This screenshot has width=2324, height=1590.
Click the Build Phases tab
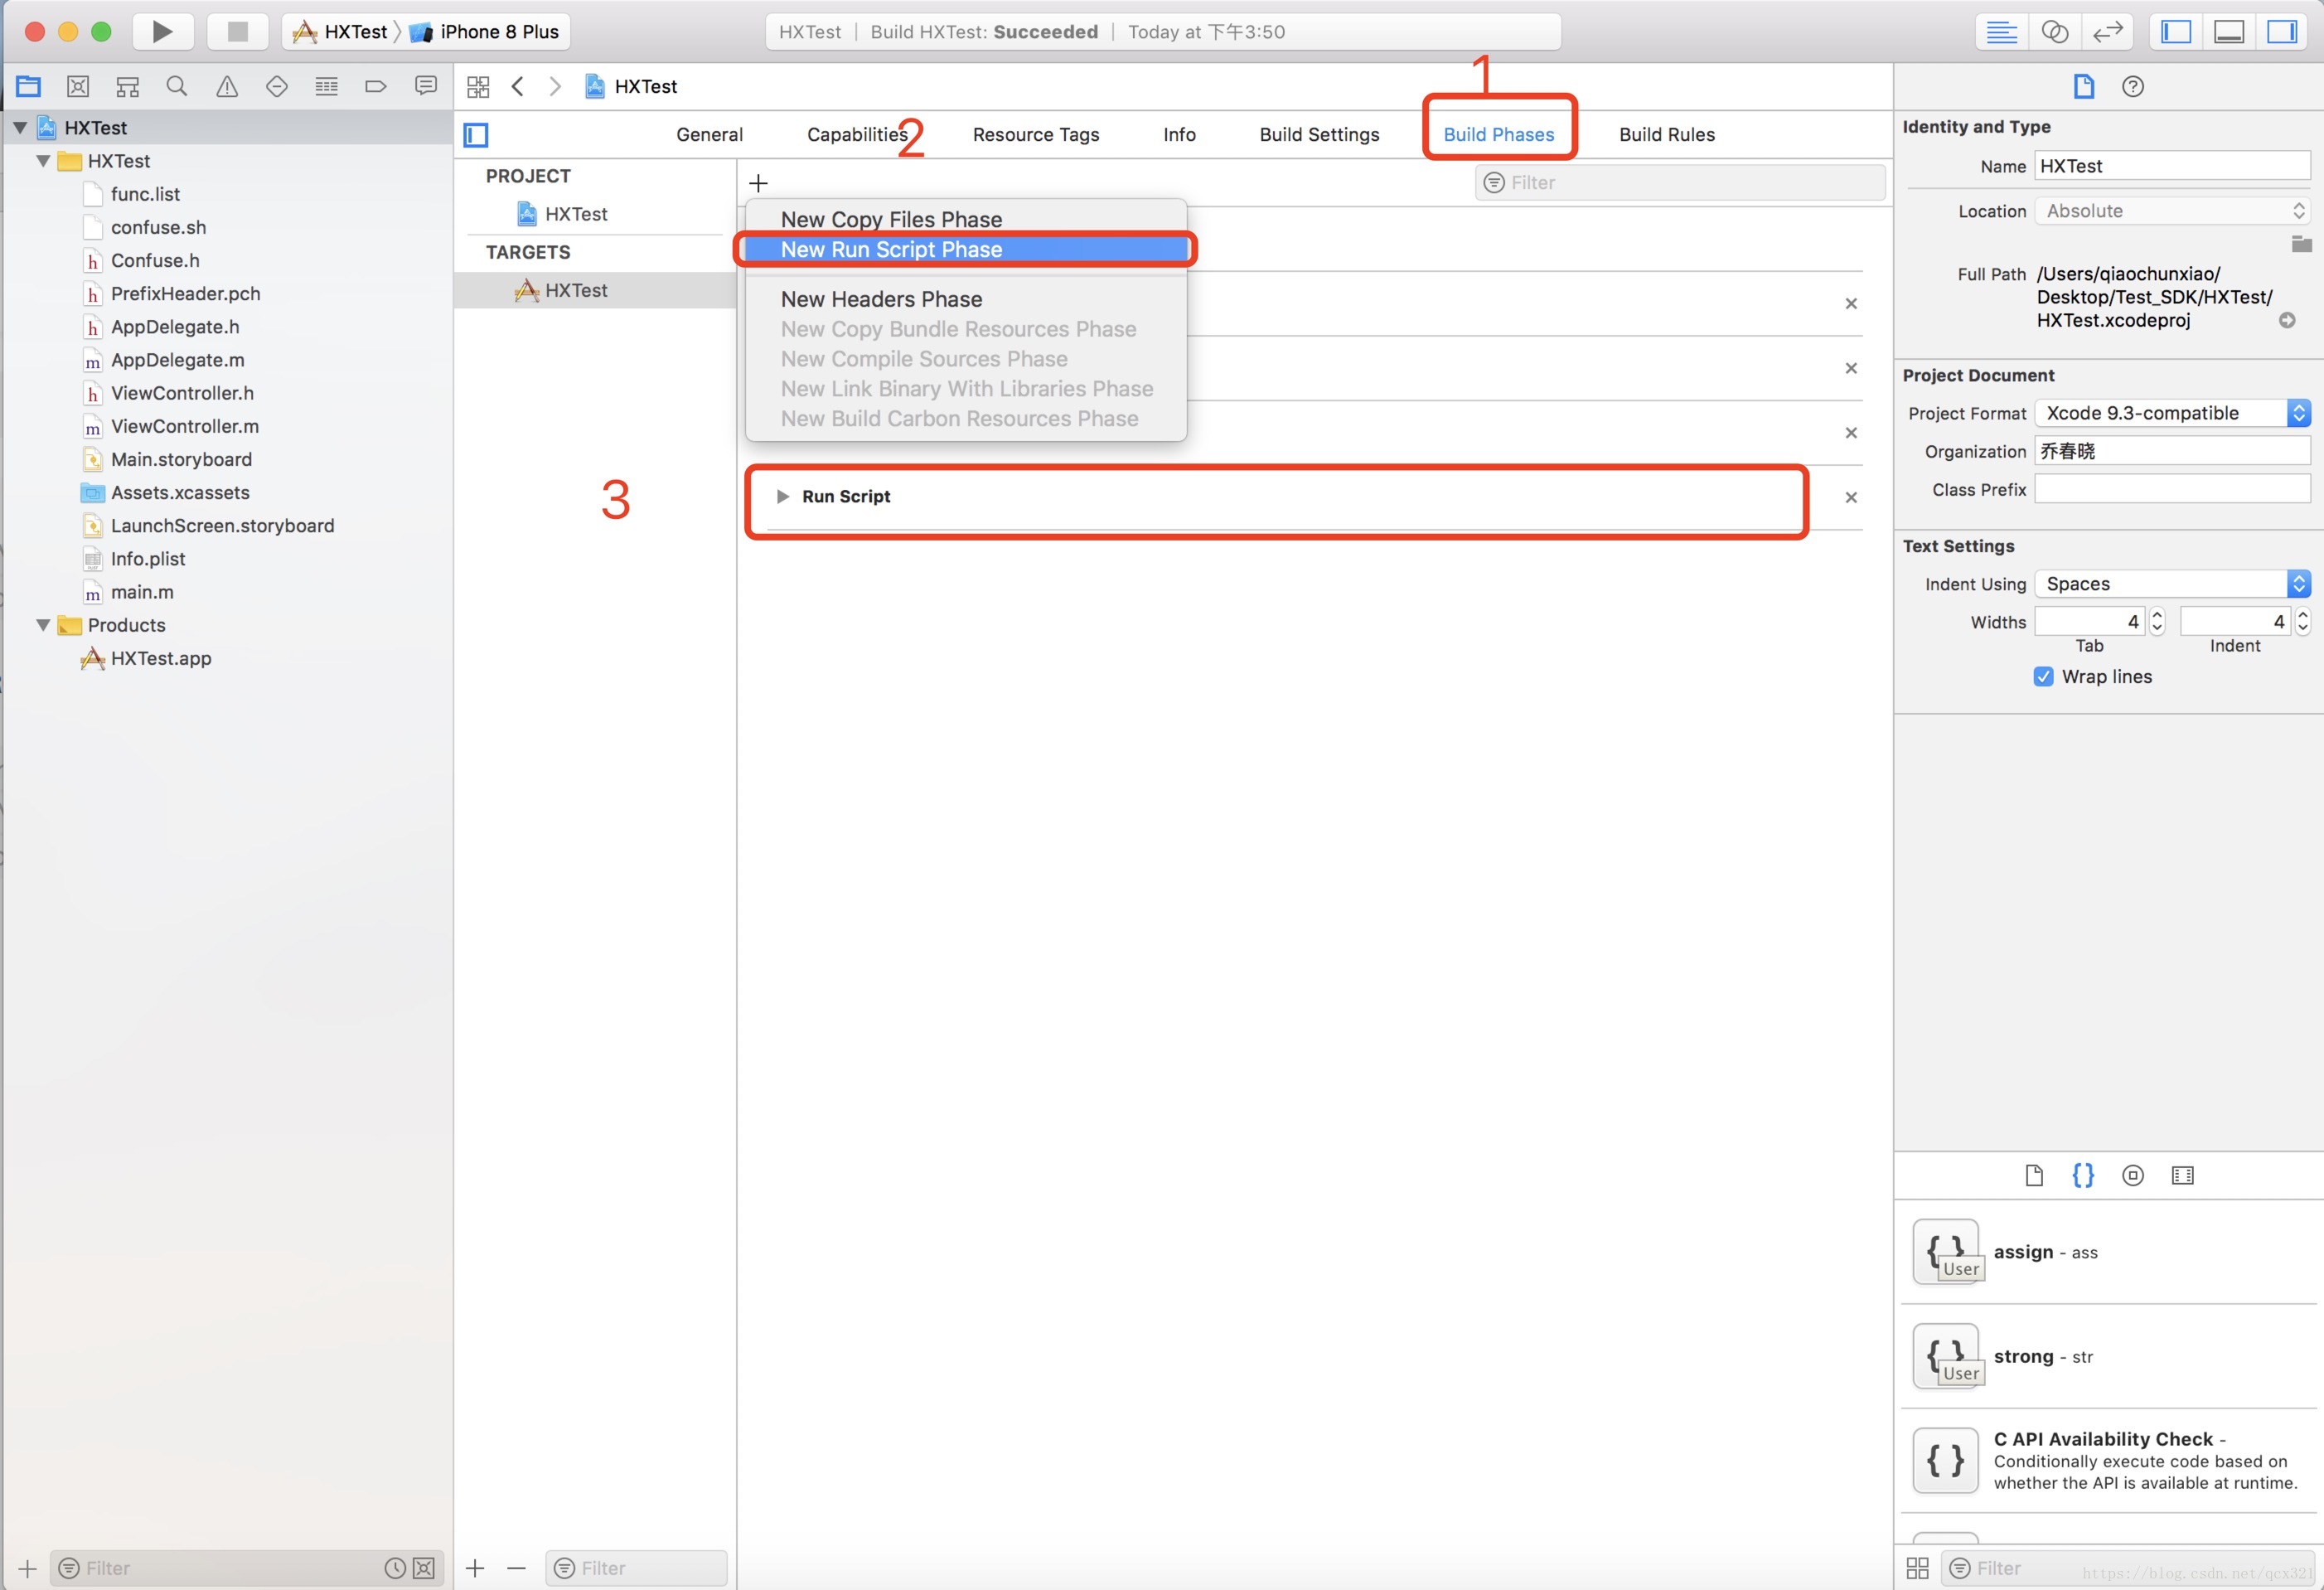[1499, 134]
